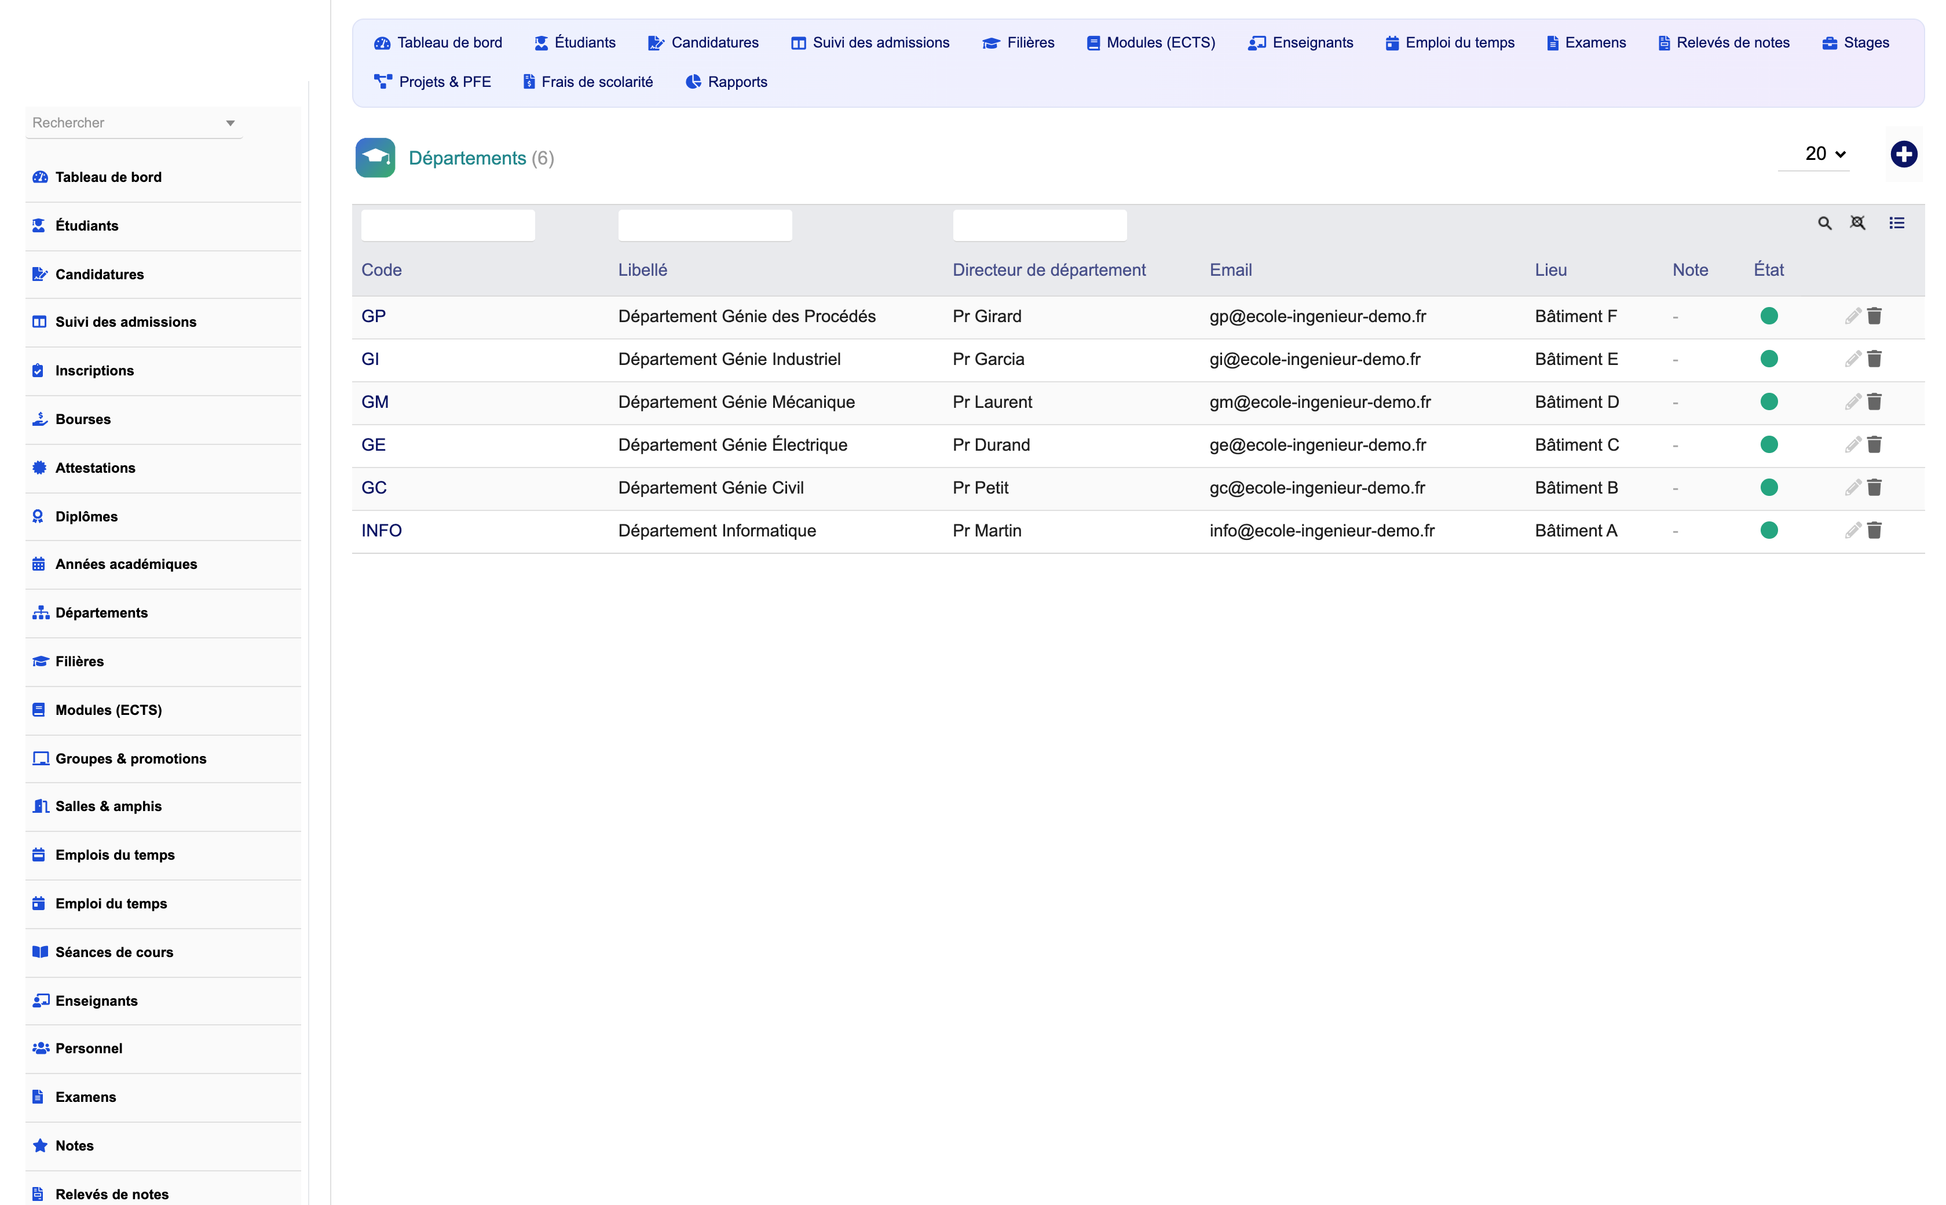The image size is (1946, 1205).
Task: Click the search magnifier icon in table header
Action: pos(1824,224)
